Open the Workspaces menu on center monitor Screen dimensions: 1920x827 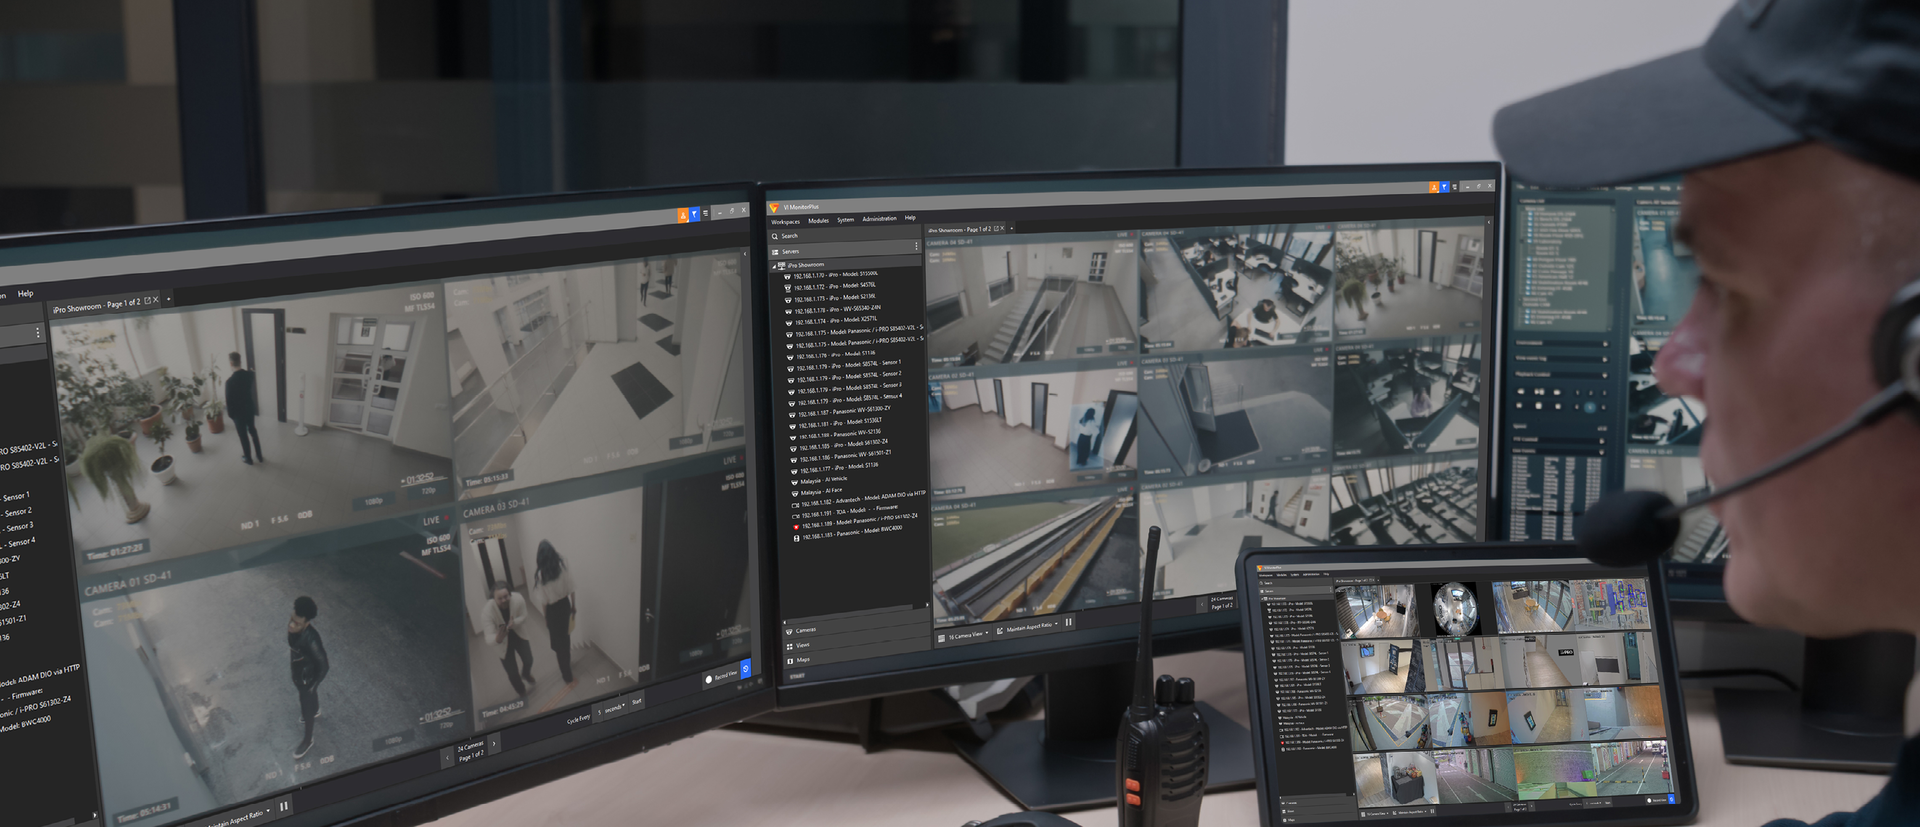[785, 222]
